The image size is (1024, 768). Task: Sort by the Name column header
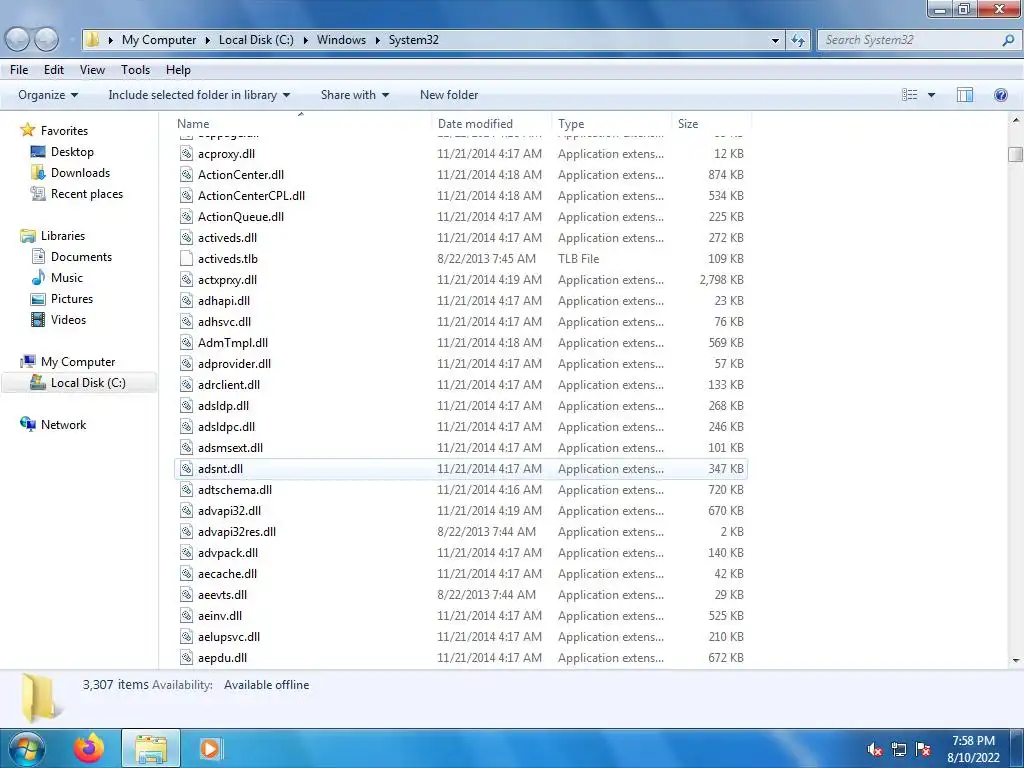coord(302,123)
